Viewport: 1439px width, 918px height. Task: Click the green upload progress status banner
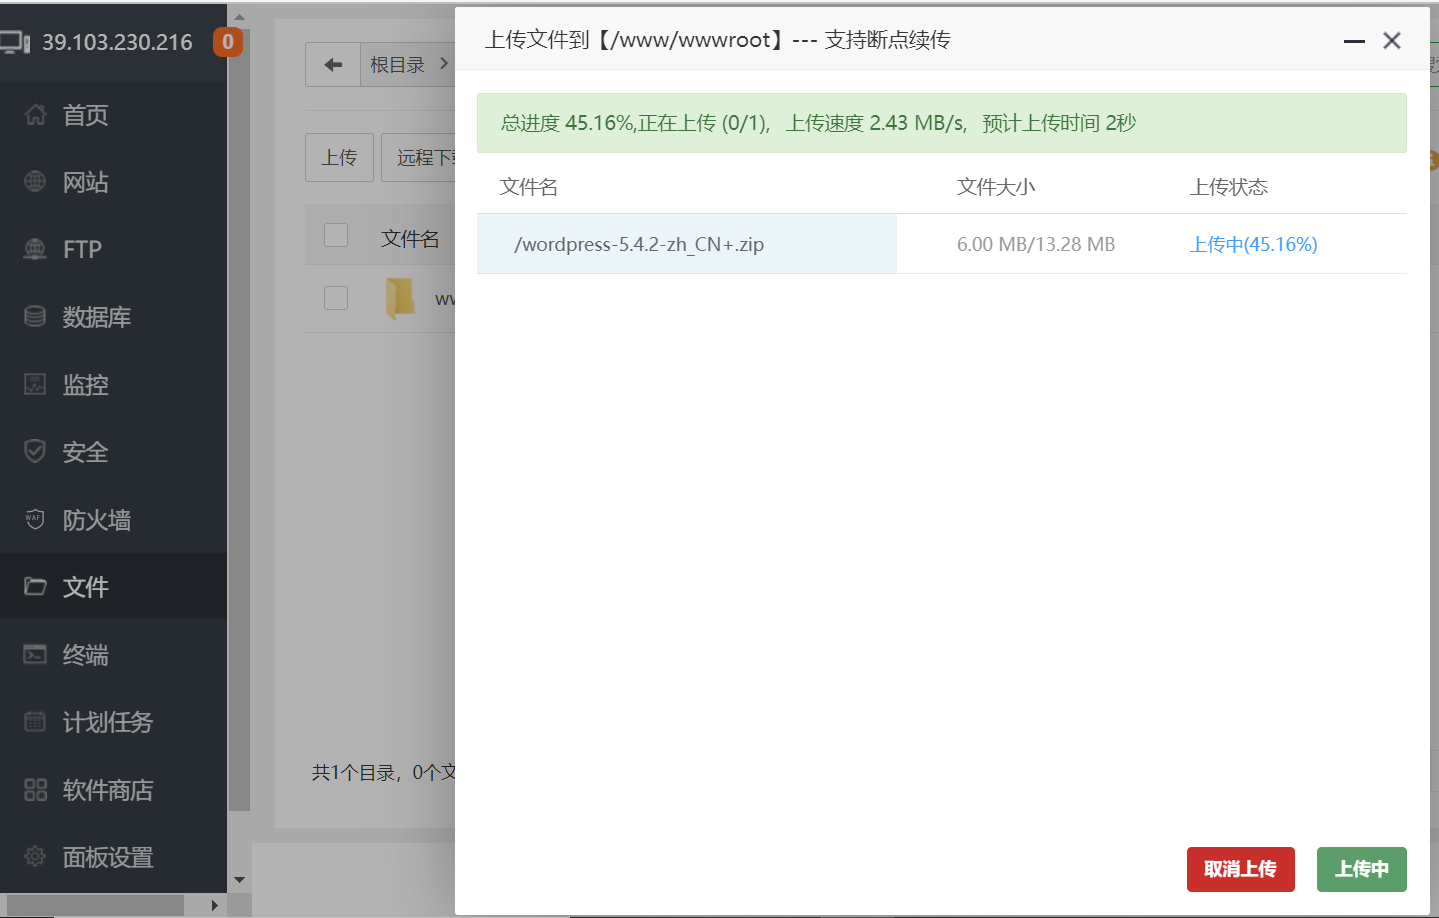pyautogui.click(x=942, y=123)
